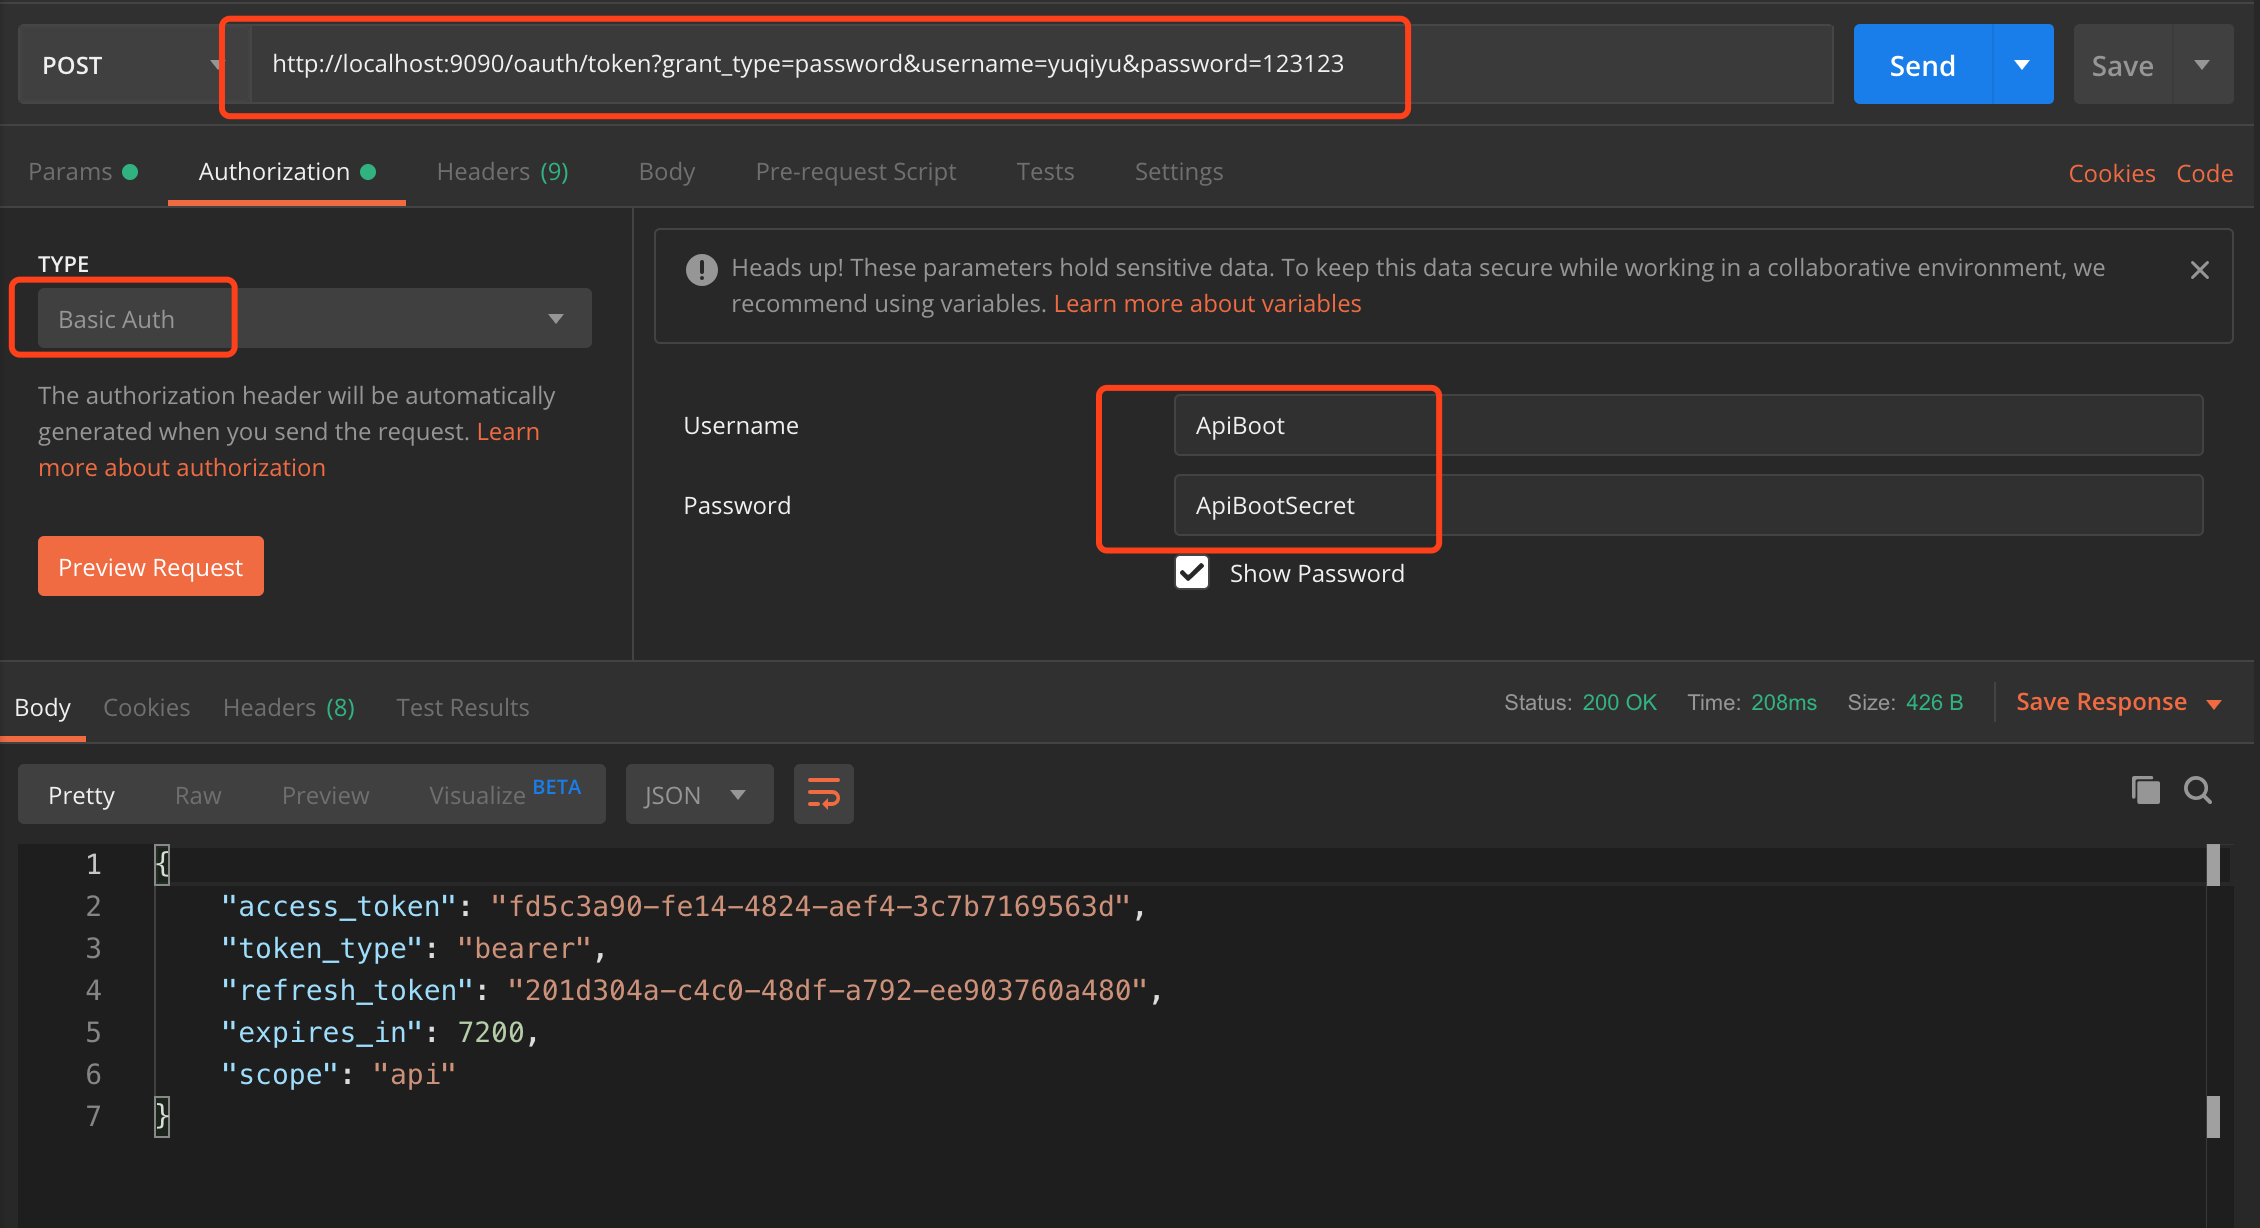
Task: Dismiss the Heads up warning banner
Action: point(2199,270)
